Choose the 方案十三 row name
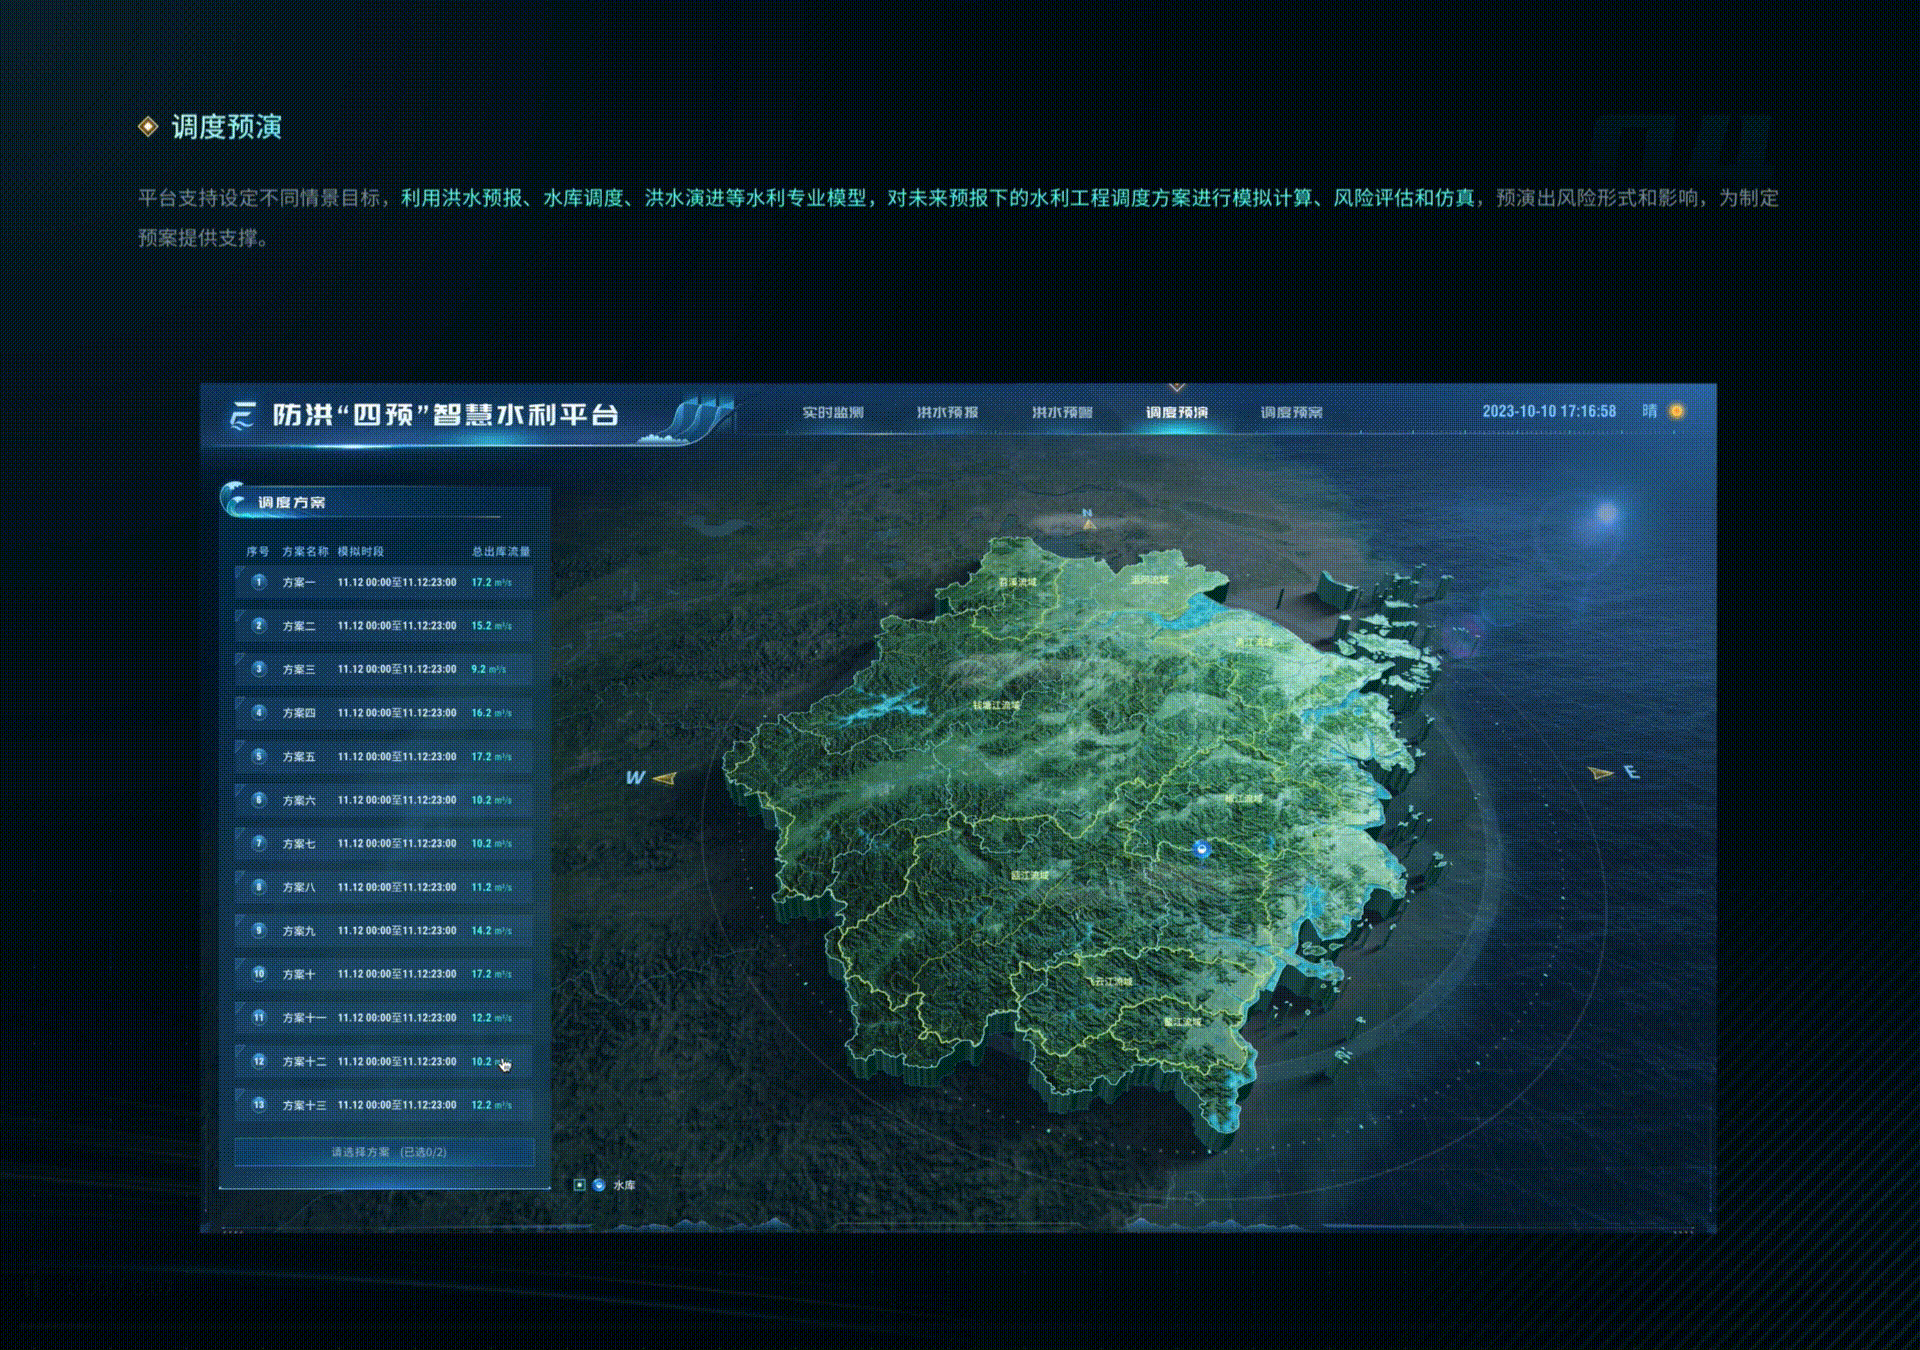This screenshot has width=1920, height=1350. pos(304,1105)
